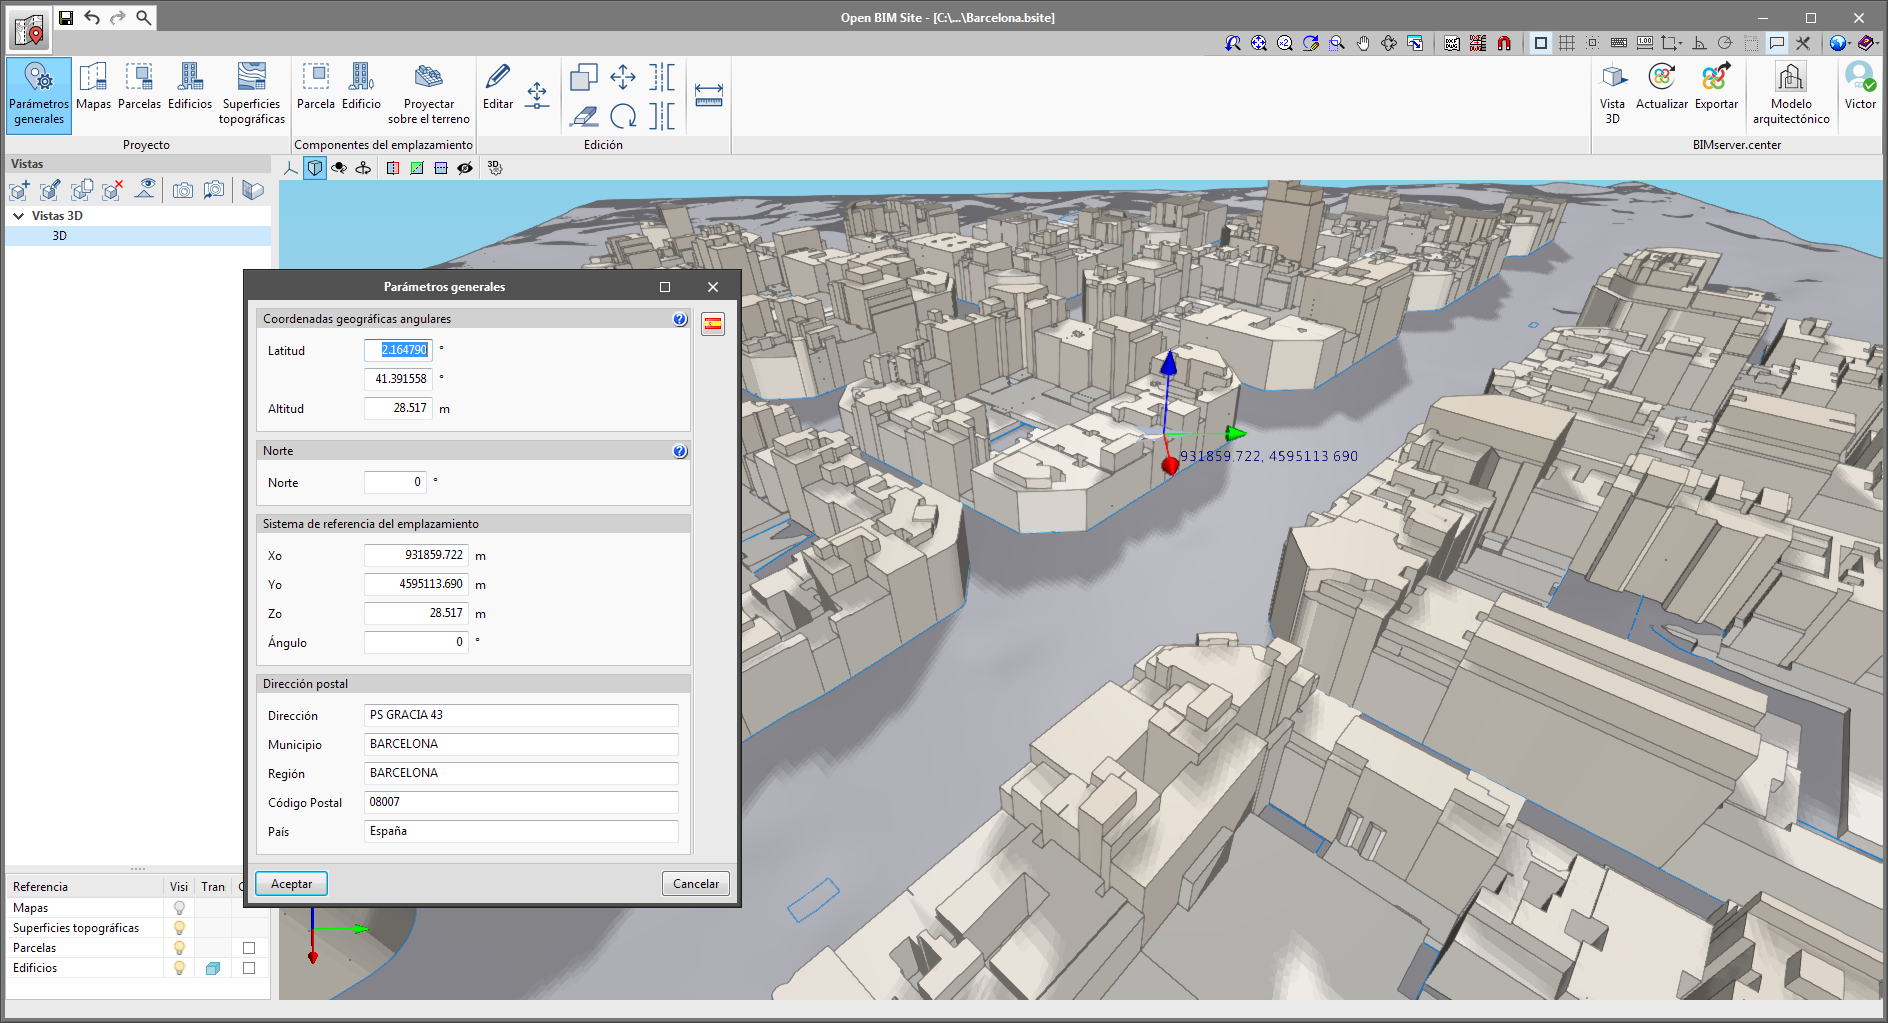This screenshot has width=1888, height=1023.
Task: Click the Dirección input field
Action: tap(520, 715)
